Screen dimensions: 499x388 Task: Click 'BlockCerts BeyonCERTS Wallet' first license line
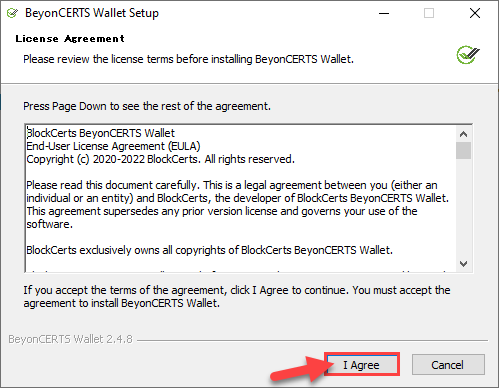coord(100,133)
